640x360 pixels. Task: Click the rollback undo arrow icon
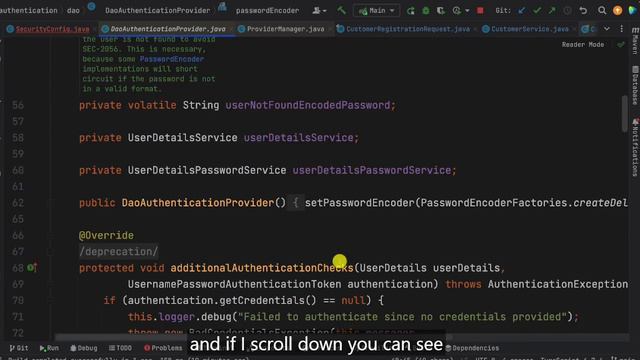pyautogui.click(x=583, y=11)
